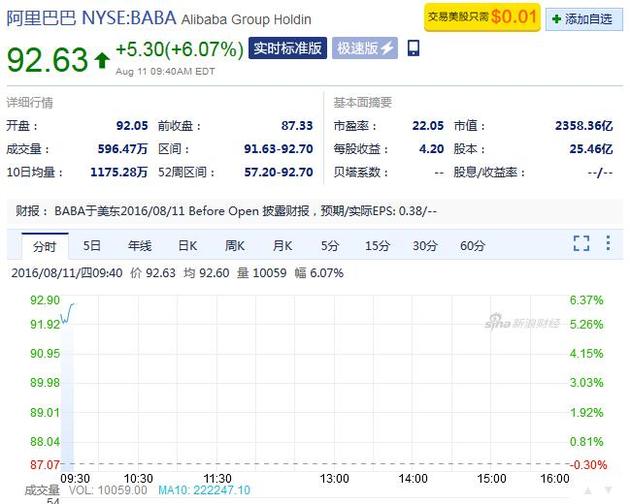630x504 pixels.
Task: Click the Aug 11 09:40AM EDT timestamp
Action: pyautogui.click(x=165, y=72)
